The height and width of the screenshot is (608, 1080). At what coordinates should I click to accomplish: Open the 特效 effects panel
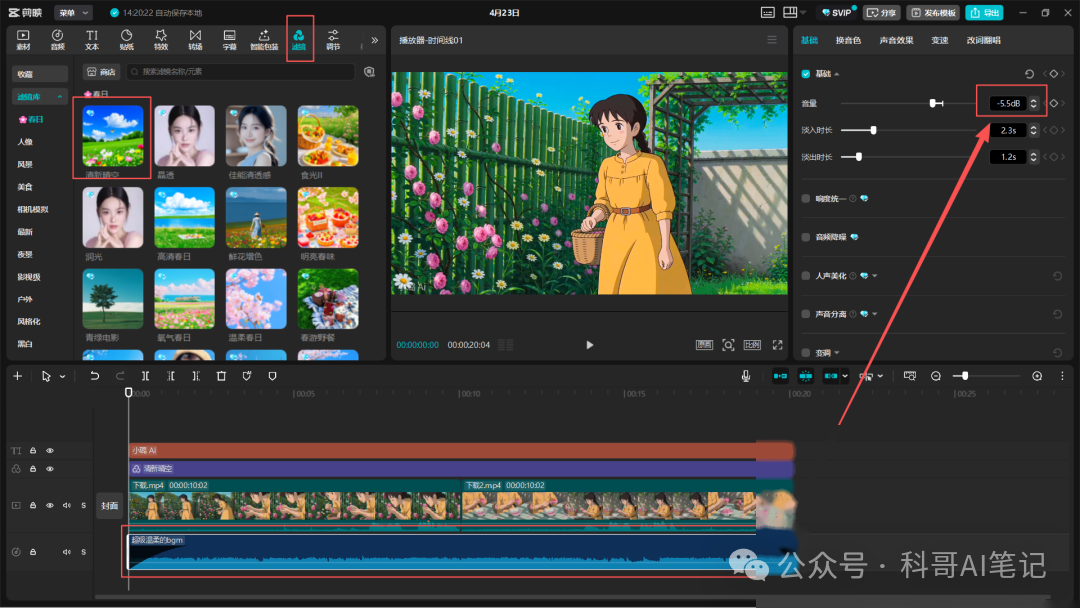(x=160, y=40)
